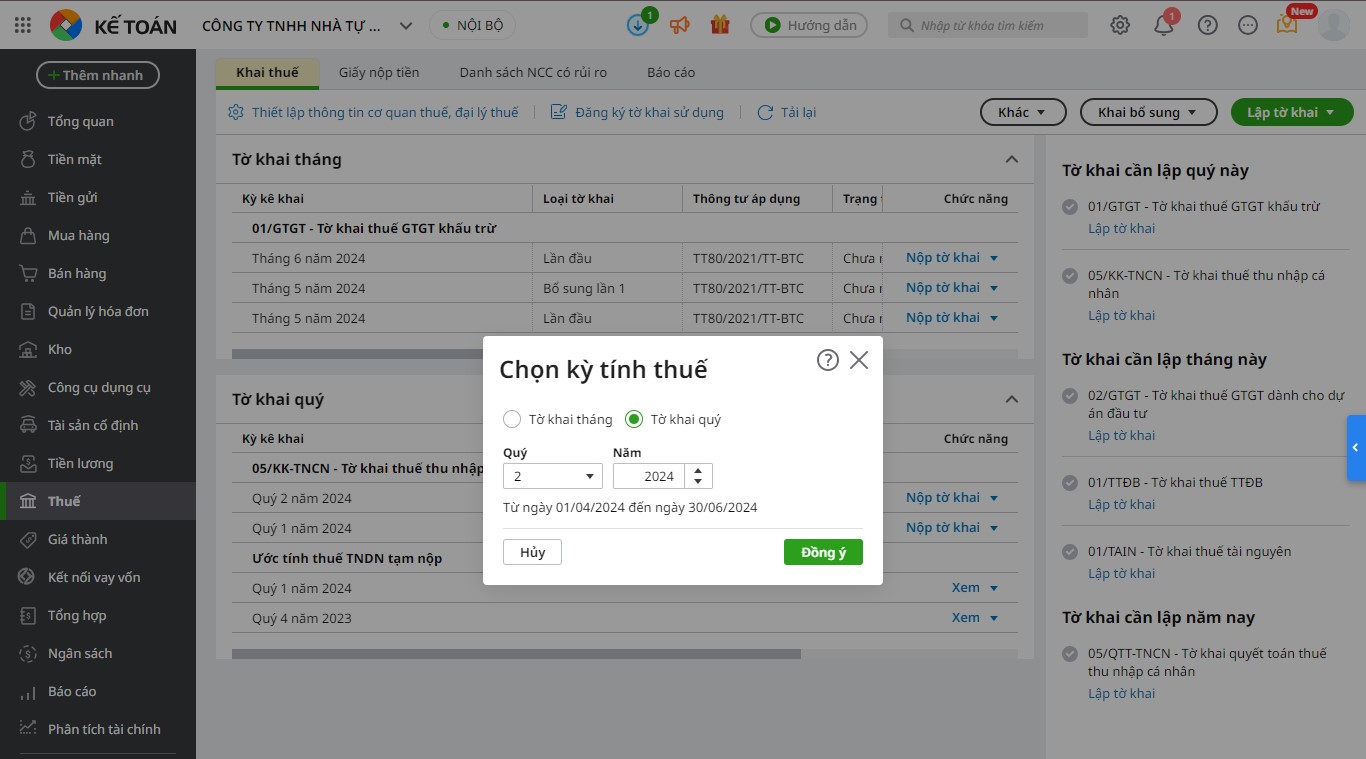The height and width of the screenshot is (759, 1366).
Task: Click the Tải lại reload link
Action: [x=787, y=112]
